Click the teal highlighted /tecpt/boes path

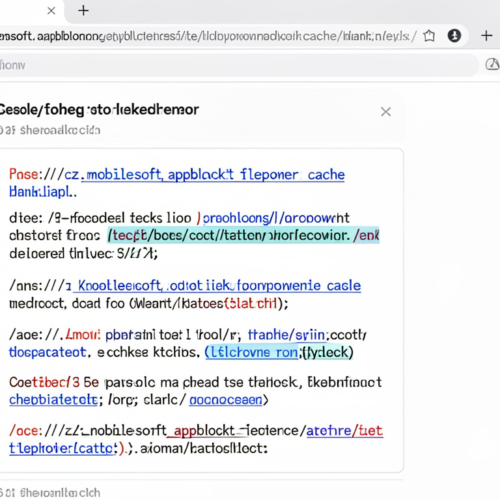coord(243,235)
